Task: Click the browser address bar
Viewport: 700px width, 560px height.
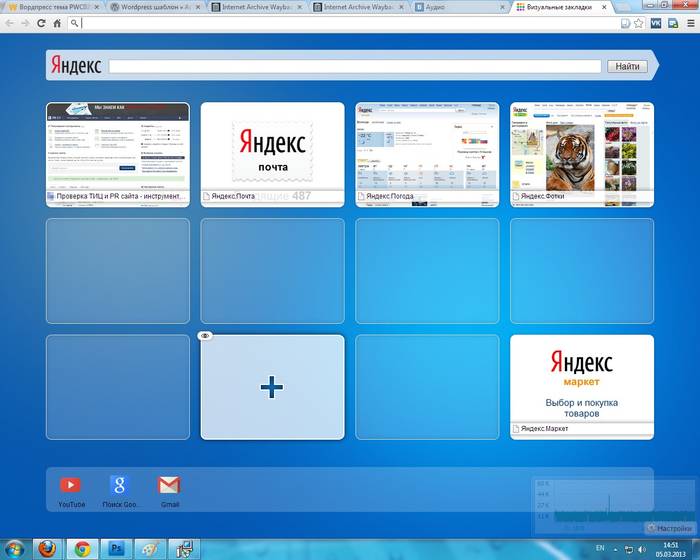Action: [350, 23]
